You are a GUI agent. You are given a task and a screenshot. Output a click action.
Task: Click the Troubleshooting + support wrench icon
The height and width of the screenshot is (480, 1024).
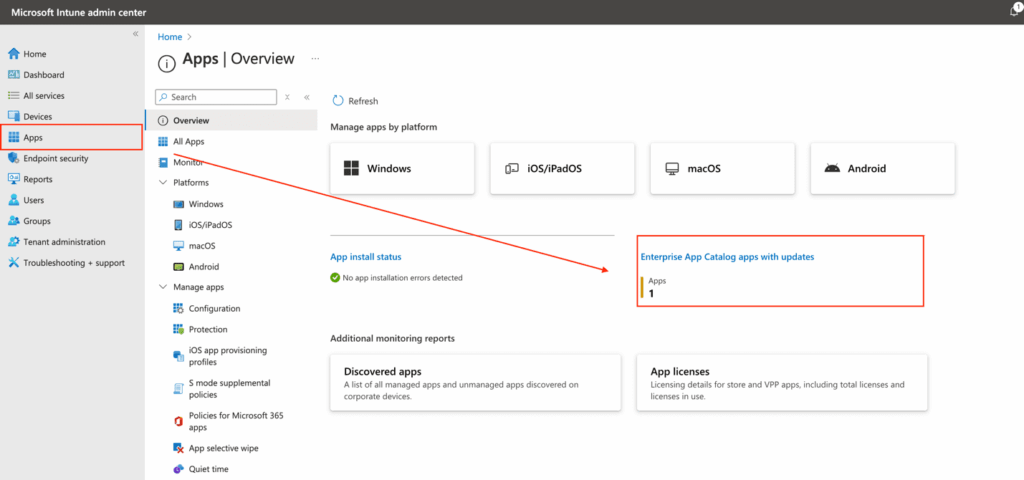tap(14, 263)
